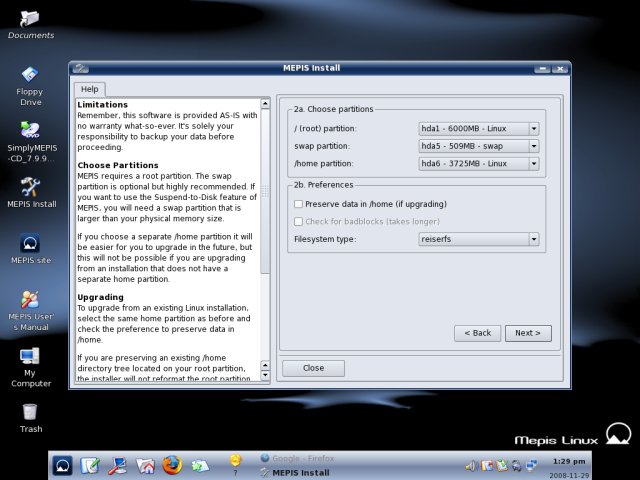This screenshot has width=640, height=480.
Task: Click the network connection tray icon
Action: click(x=532, y=465)
